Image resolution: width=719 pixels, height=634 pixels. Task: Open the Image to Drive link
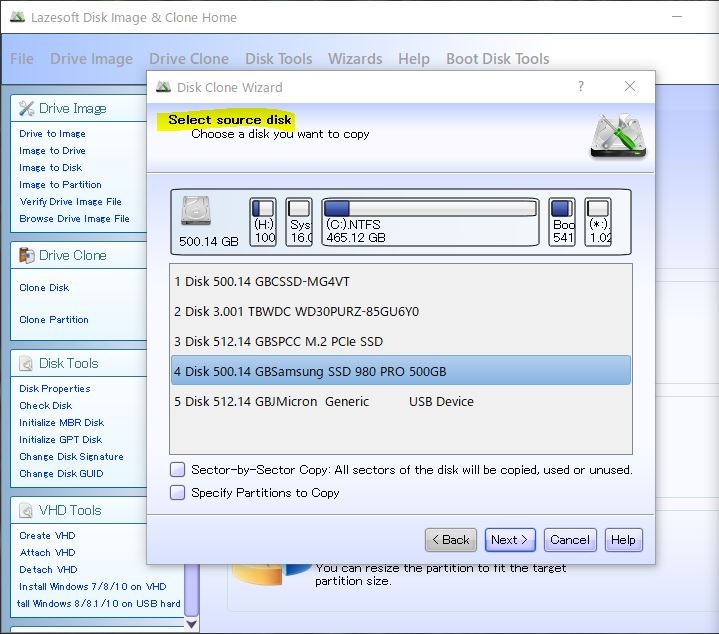(52, 150)
